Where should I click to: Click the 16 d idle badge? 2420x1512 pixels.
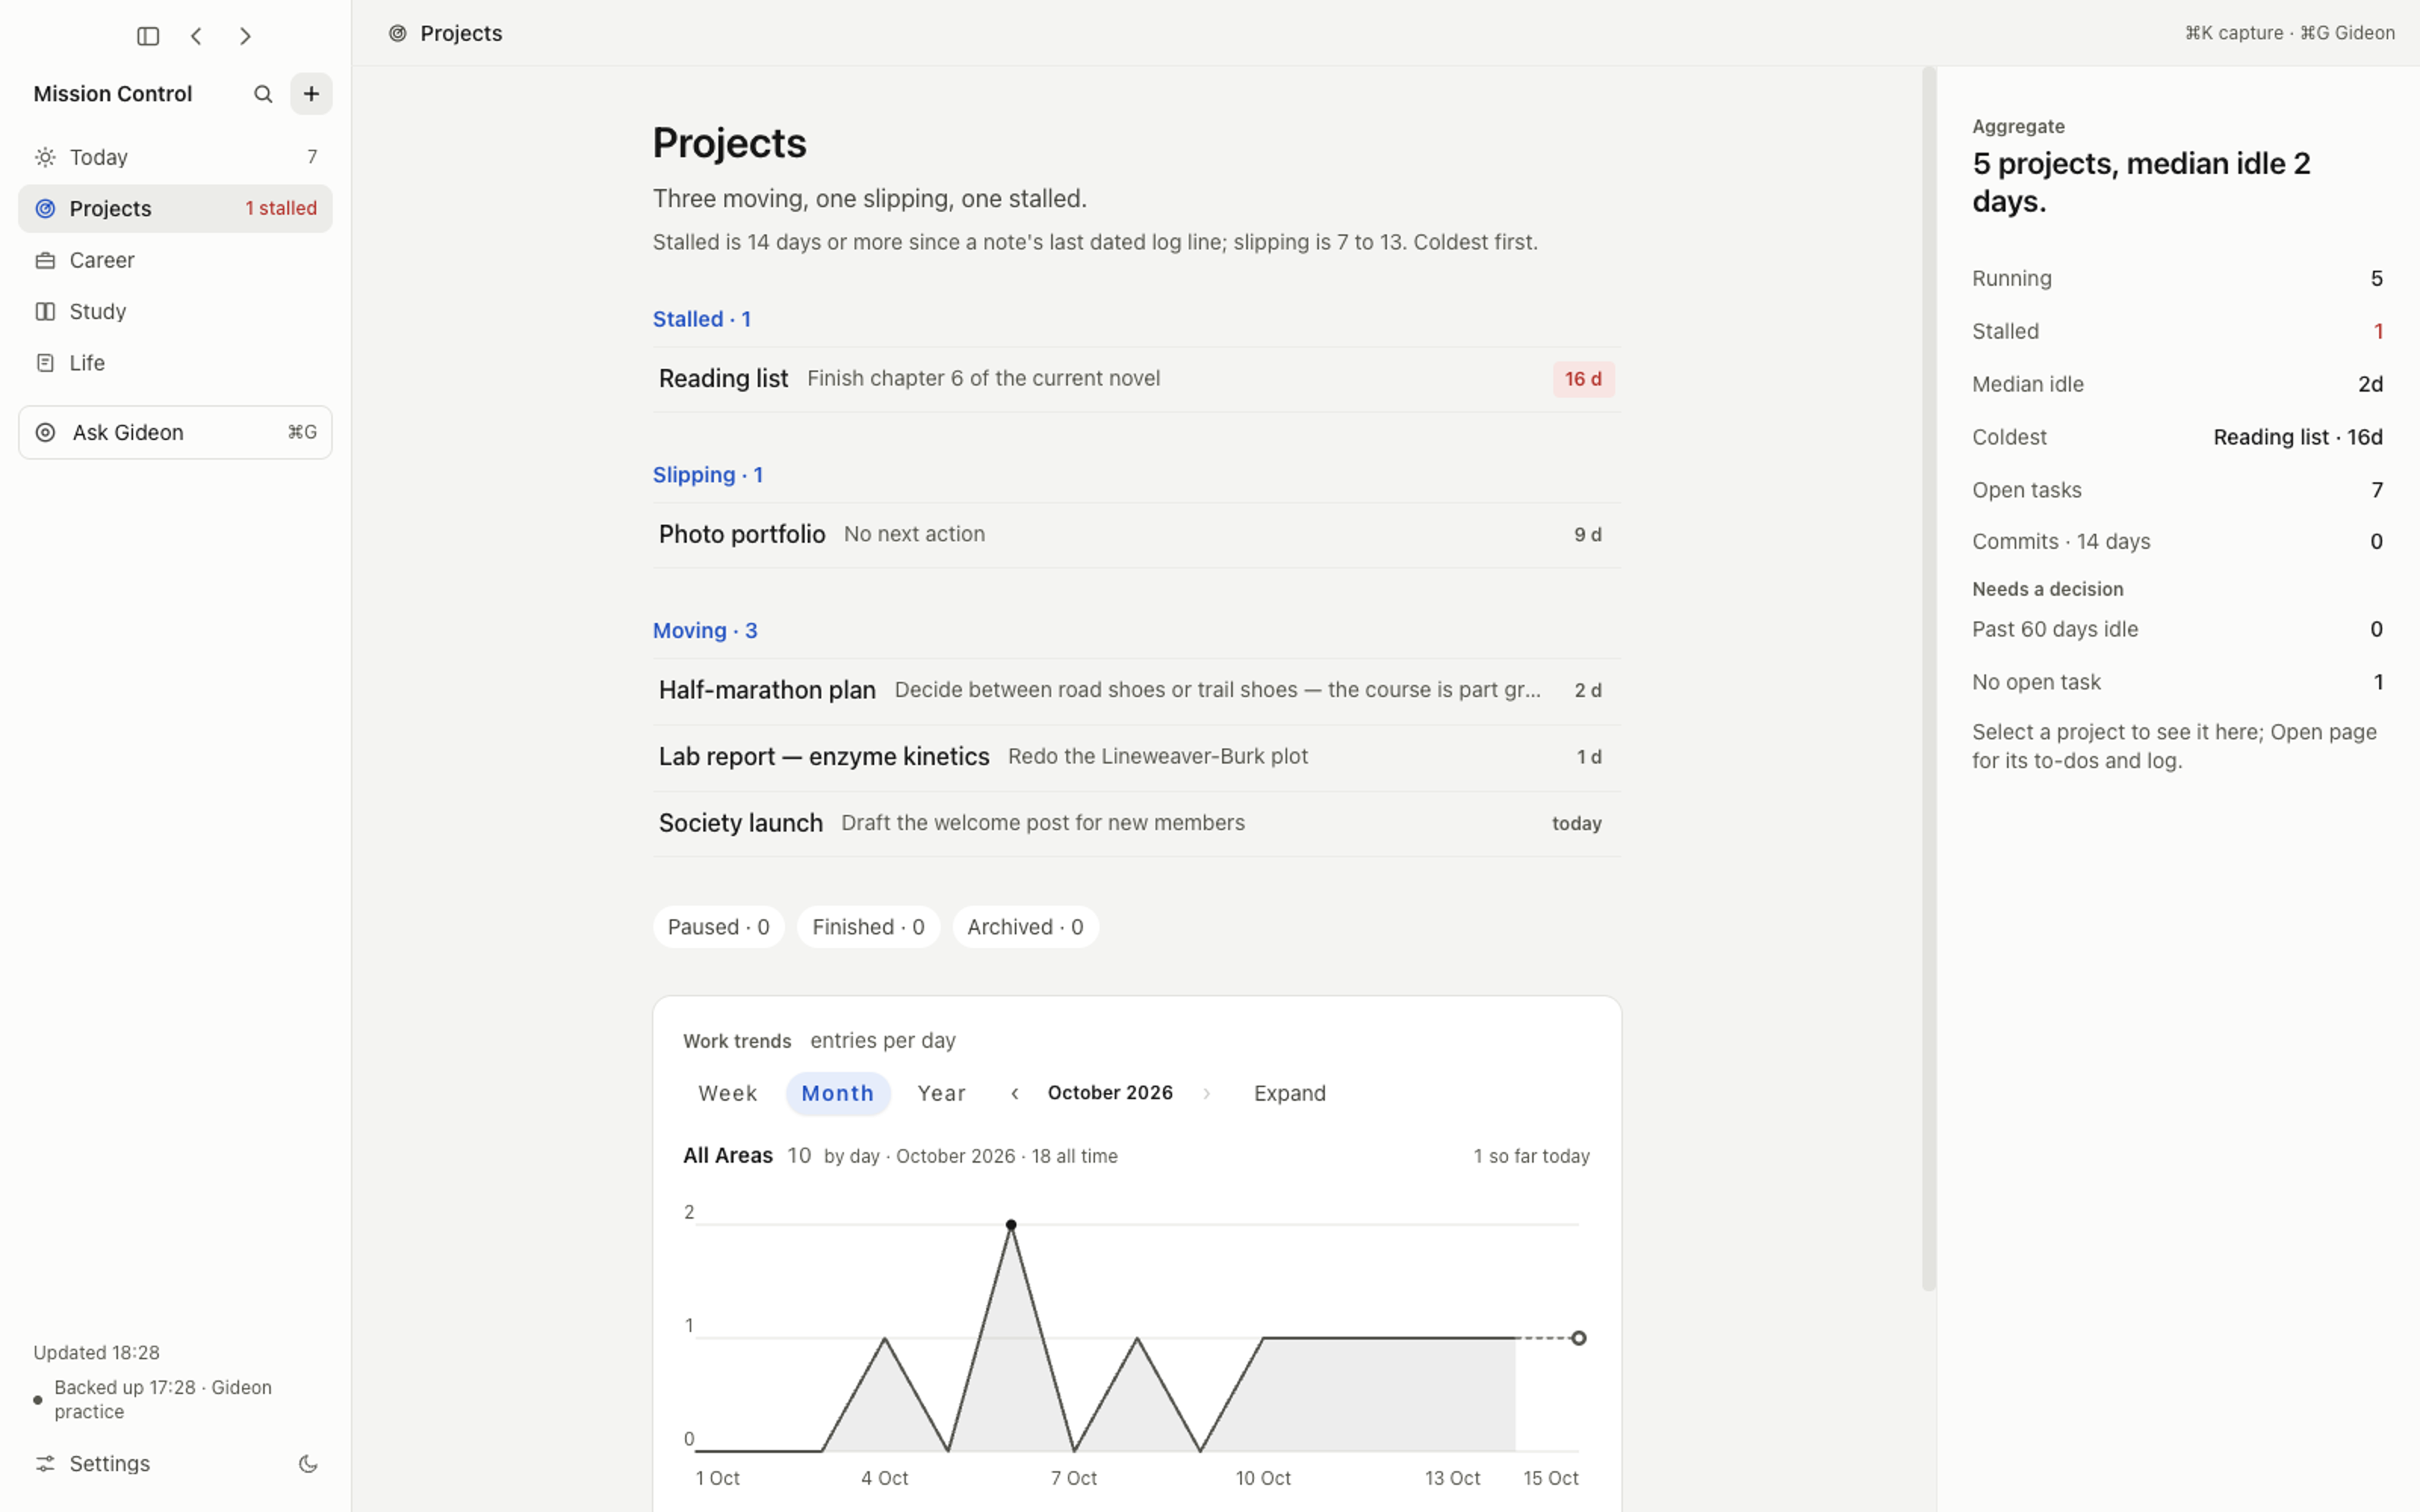(1583, 379)
